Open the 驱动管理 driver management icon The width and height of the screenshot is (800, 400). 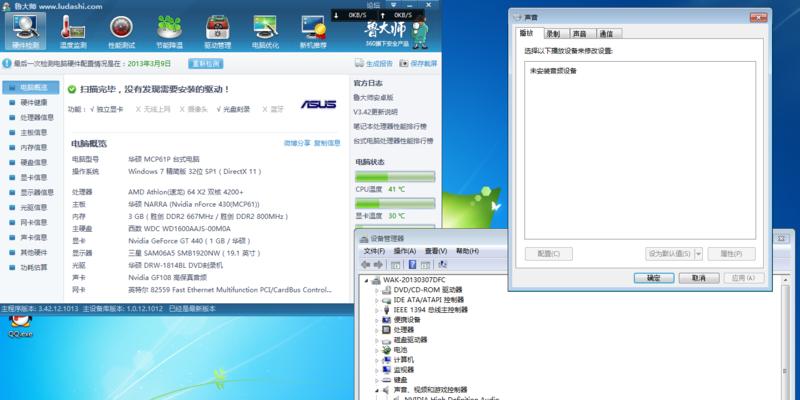click(x=218, y=32)
